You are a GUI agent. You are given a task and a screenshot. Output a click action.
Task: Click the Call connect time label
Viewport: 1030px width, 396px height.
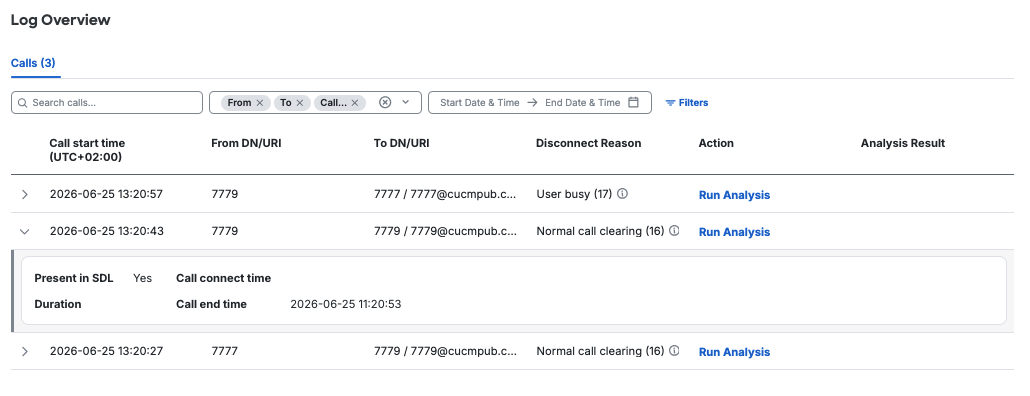[x=223, y=278]
